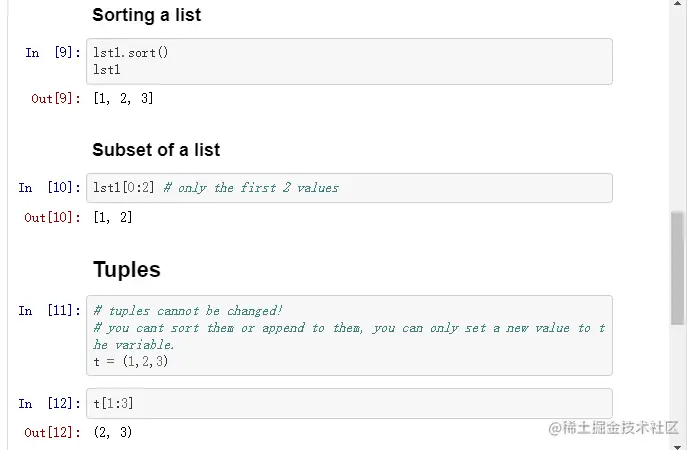Click the Out[12] output prompt
The width and height of the screenshot is (693, 450).
pyautogui.click(x=51, y=432)
